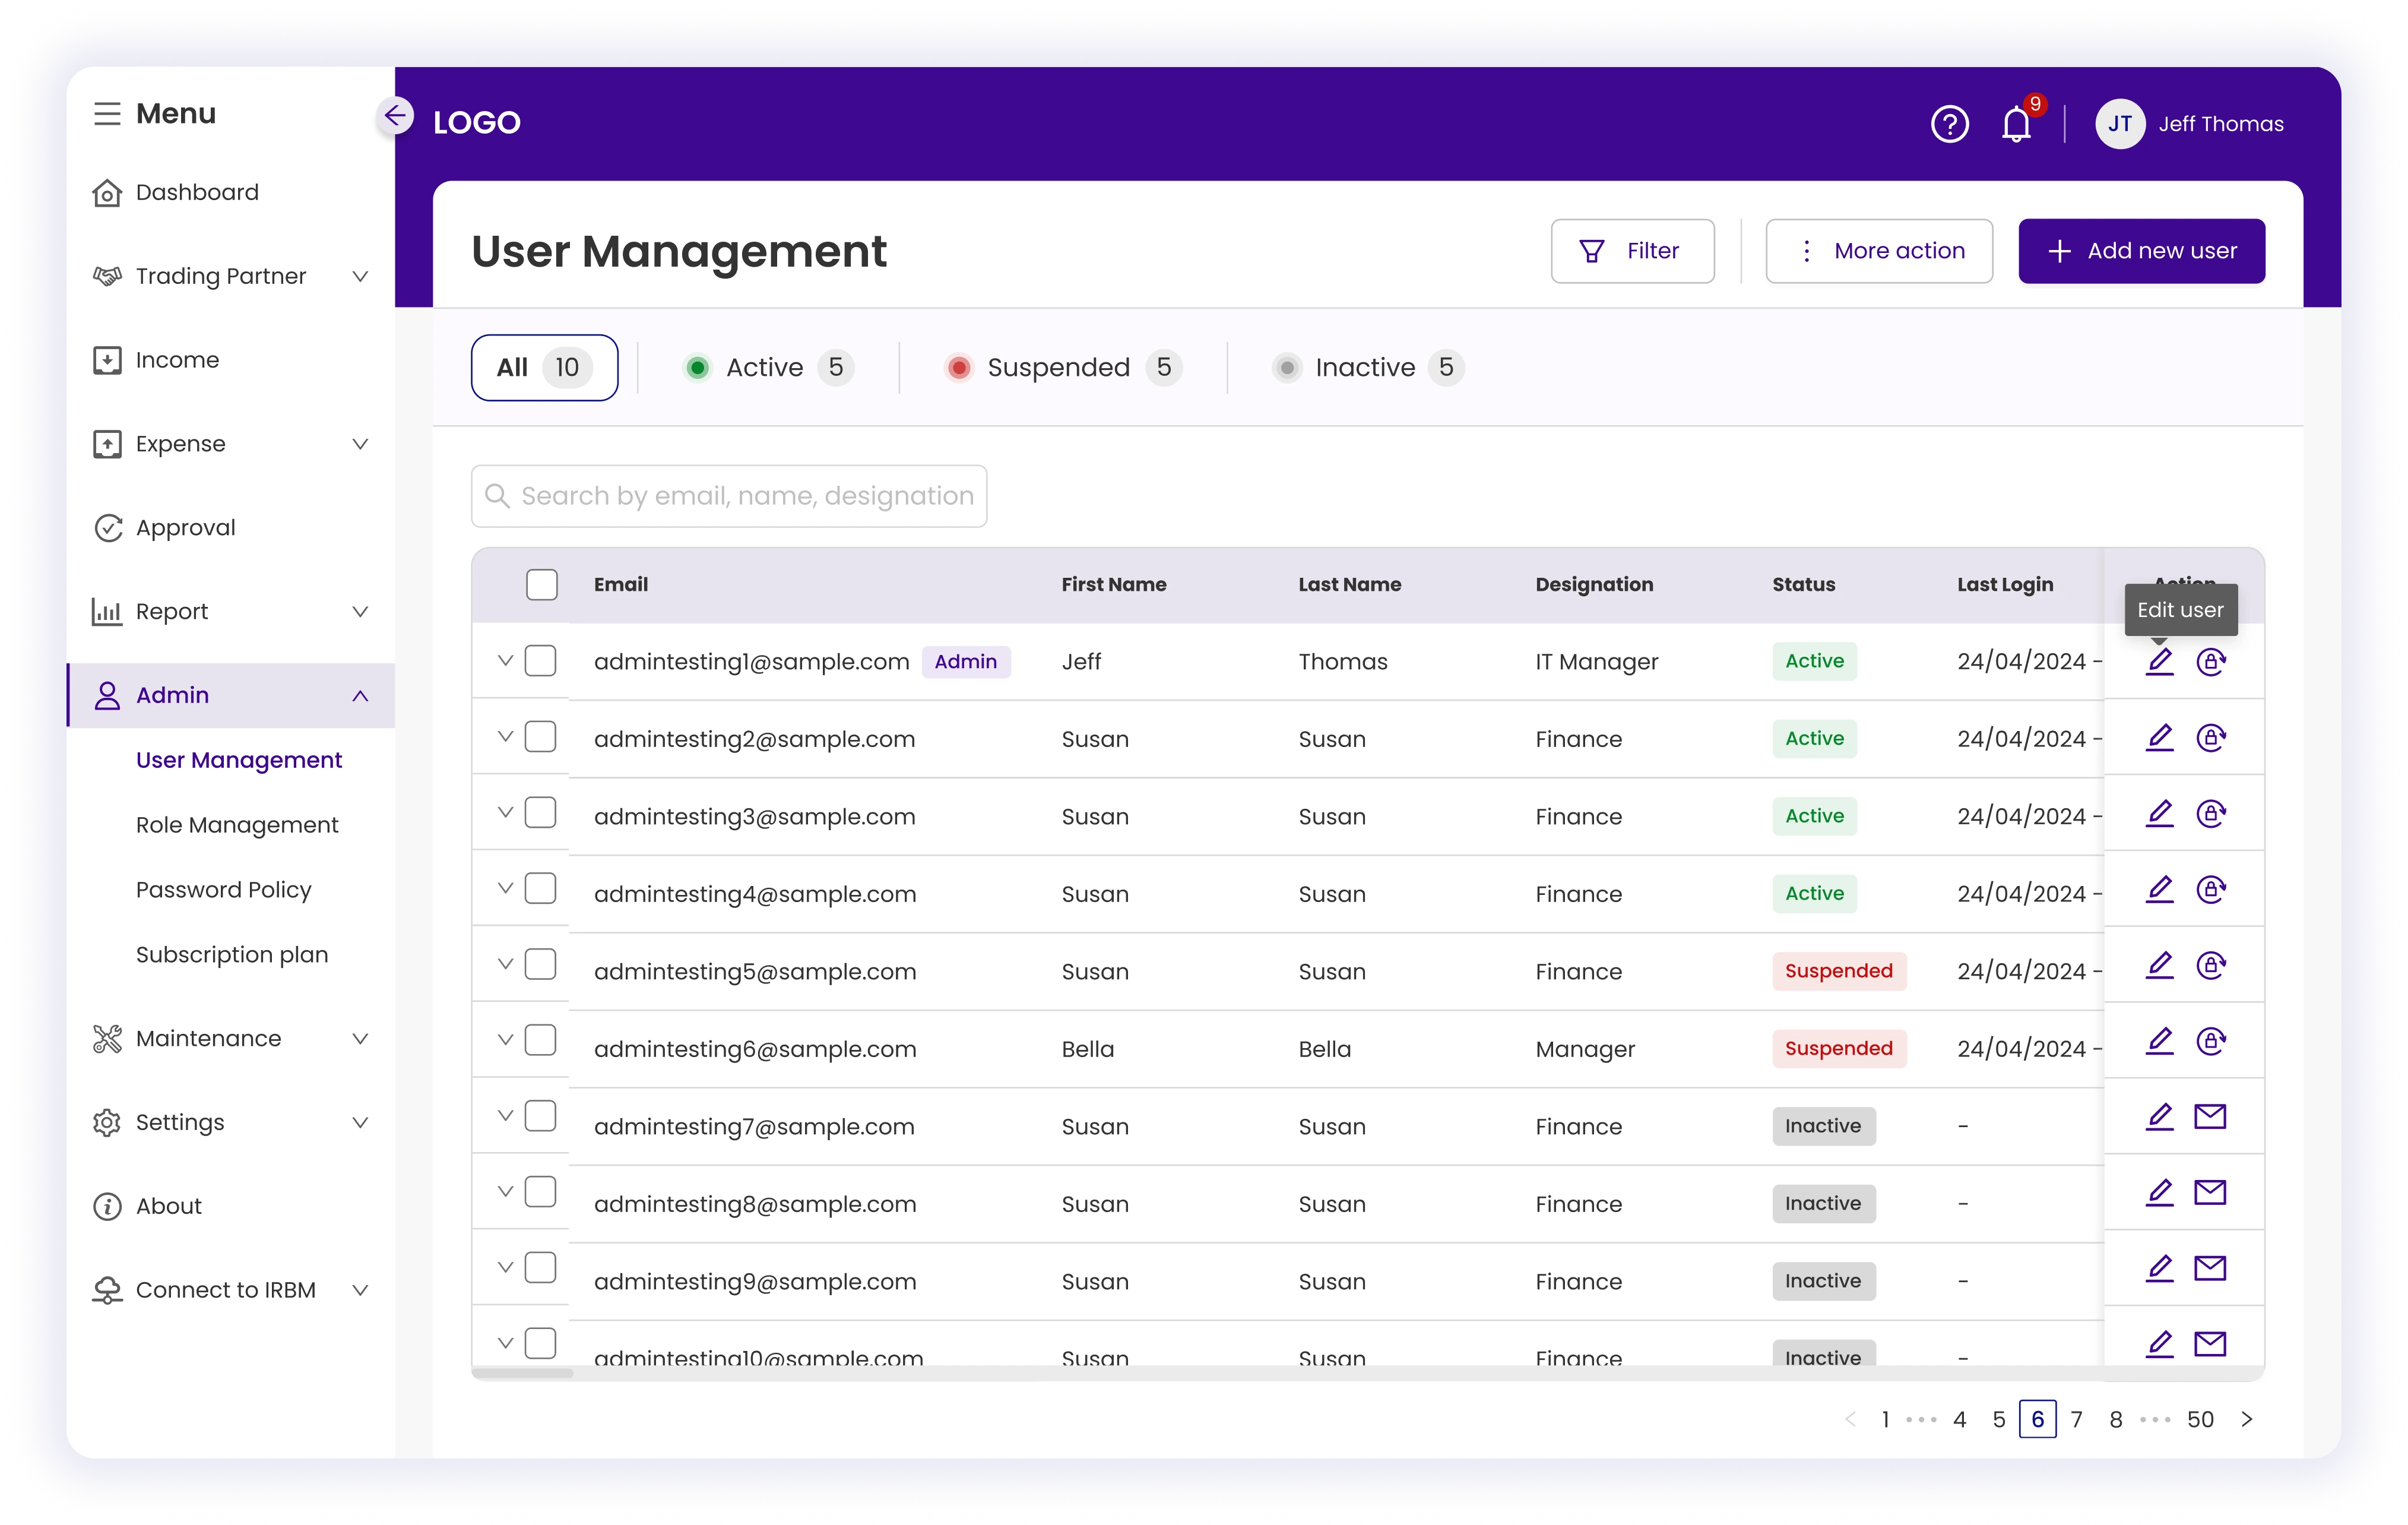This screenshot has height=1525, width=2408.
Task: Jump to page 50 in pagination
Action: 2200,1420
